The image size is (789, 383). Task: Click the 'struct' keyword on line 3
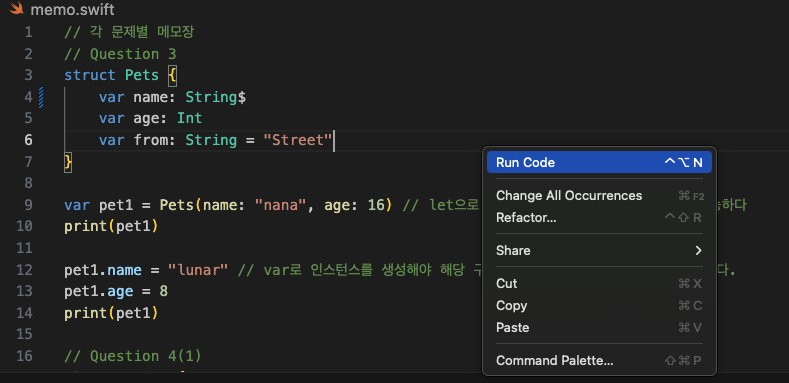click(90, 75)
